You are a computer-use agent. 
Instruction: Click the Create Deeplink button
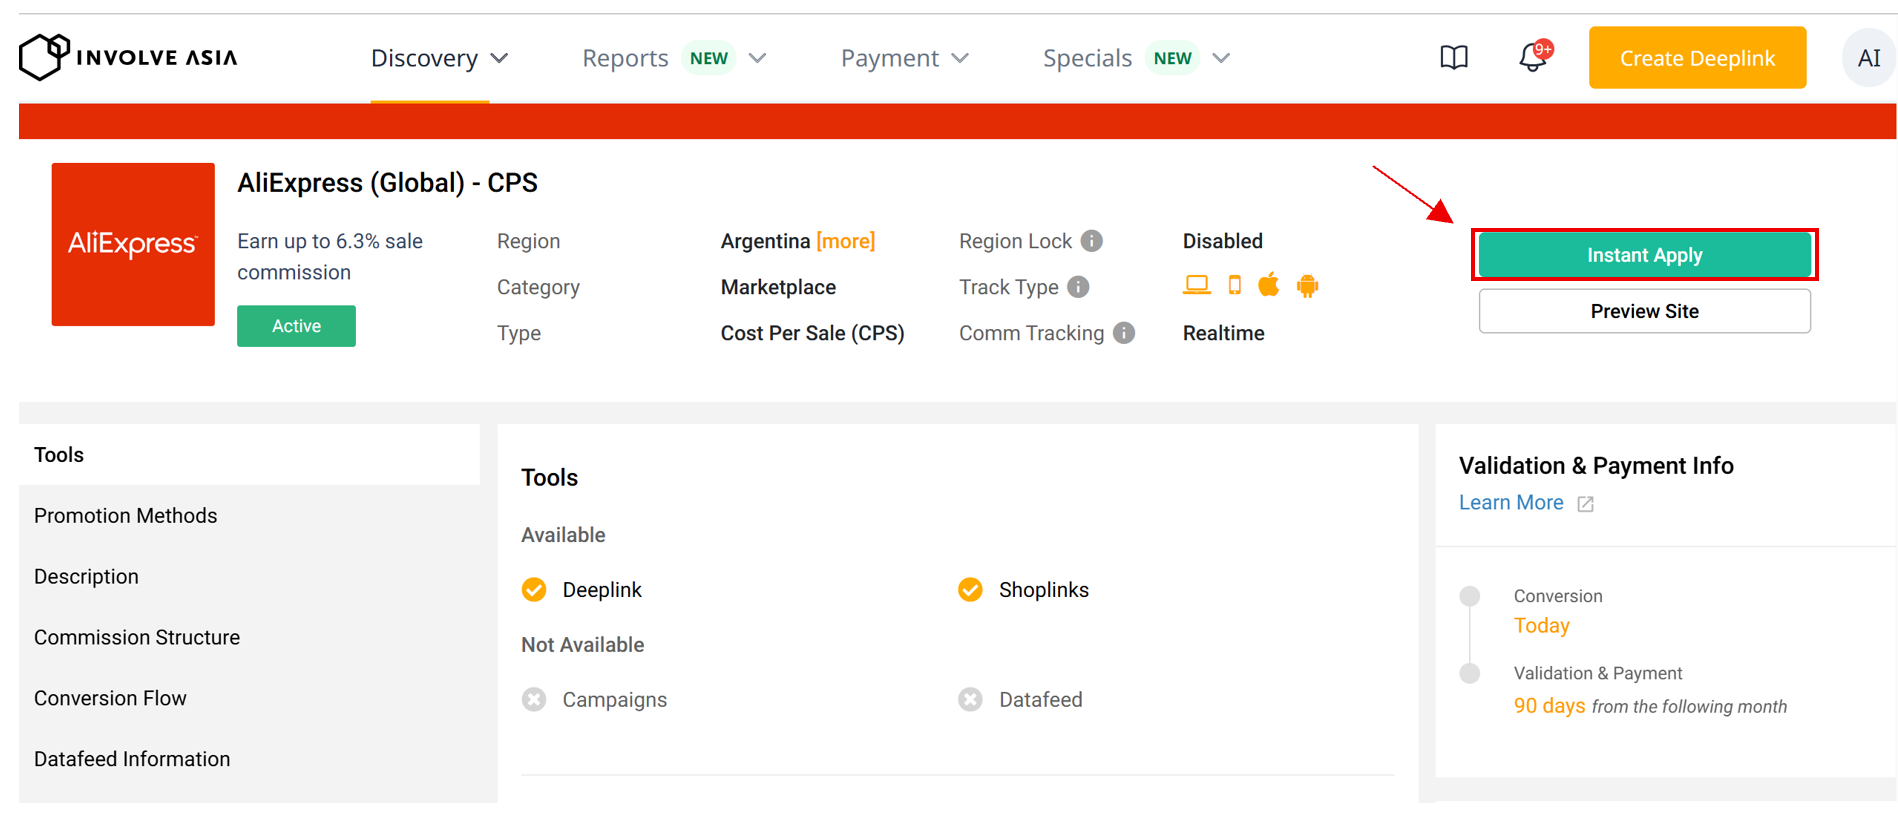coord(1697,58)
